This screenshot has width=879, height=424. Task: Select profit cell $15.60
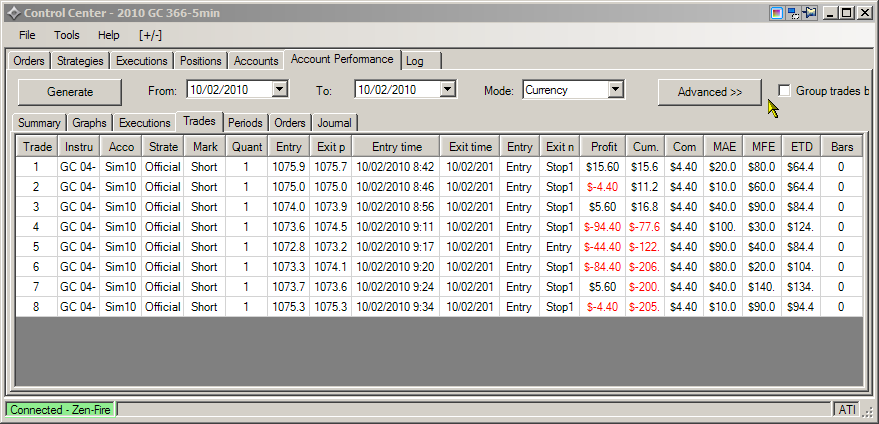click(x=603, y=167)
